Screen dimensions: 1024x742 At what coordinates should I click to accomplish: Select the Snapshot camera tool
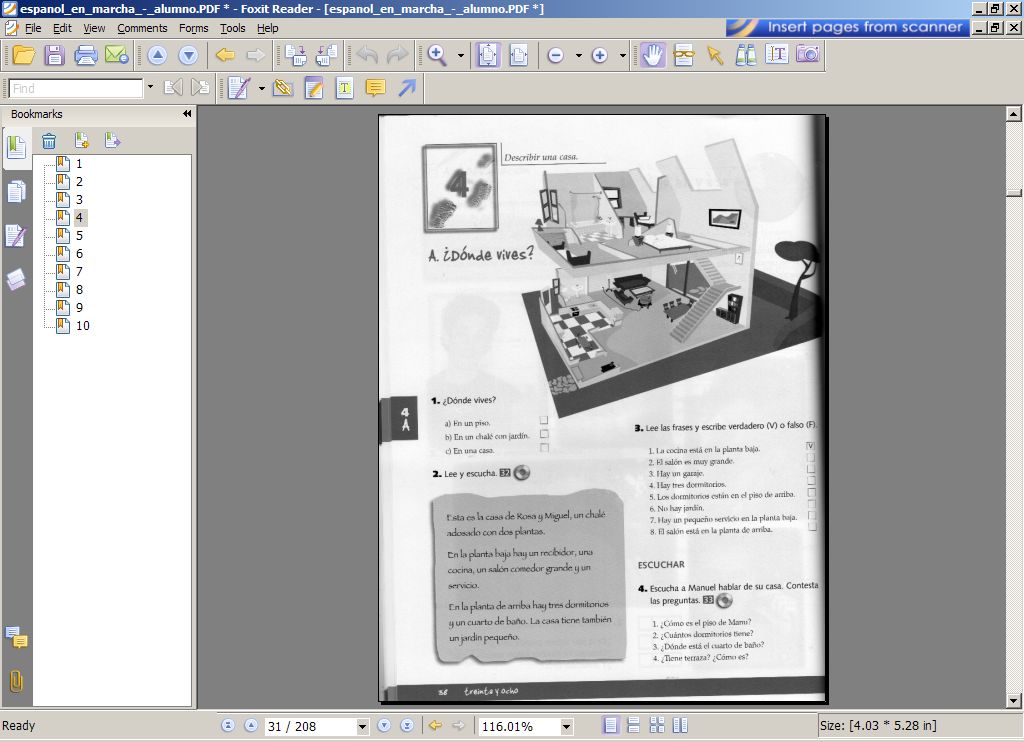(x=807, y=55)
